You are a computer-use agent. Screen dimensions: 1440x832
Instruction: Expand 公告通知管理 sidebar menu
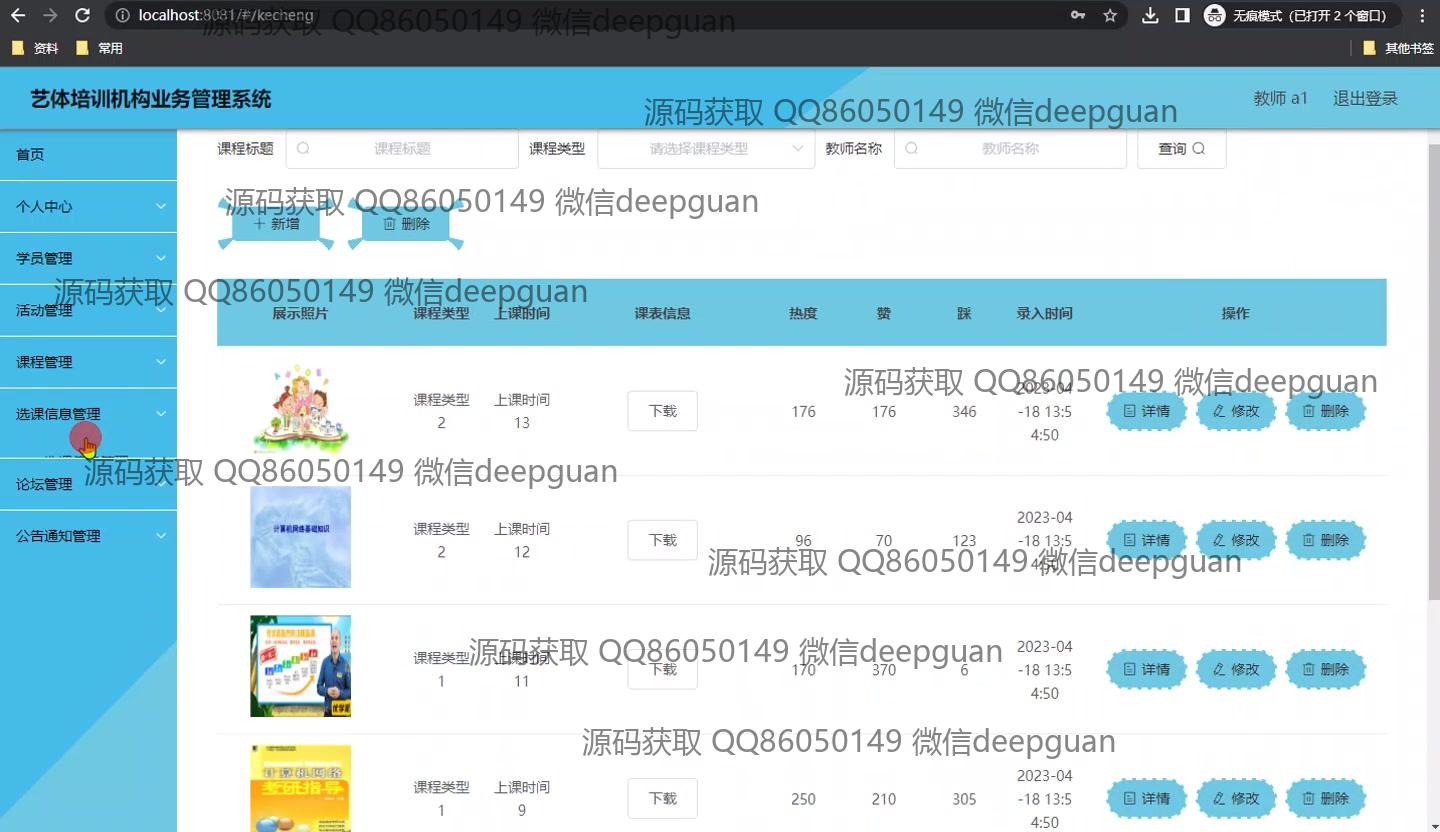click(88, 536)
